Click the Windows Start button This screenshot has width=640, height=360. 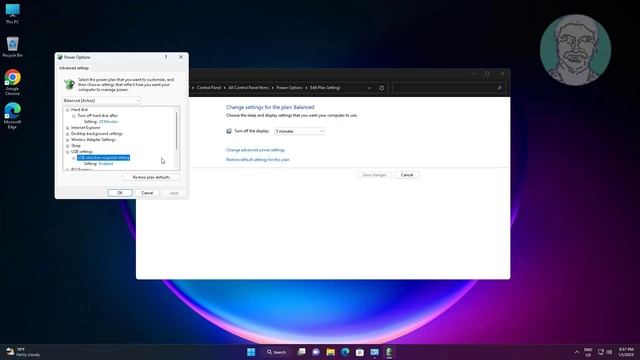pos(251,352)
